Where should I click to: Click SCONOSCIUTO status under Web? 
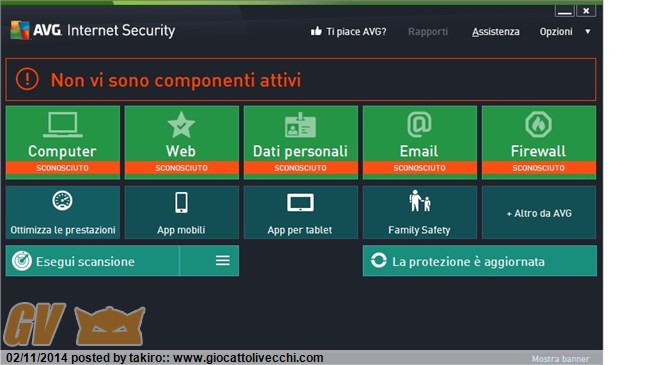[x=182, y=168]
